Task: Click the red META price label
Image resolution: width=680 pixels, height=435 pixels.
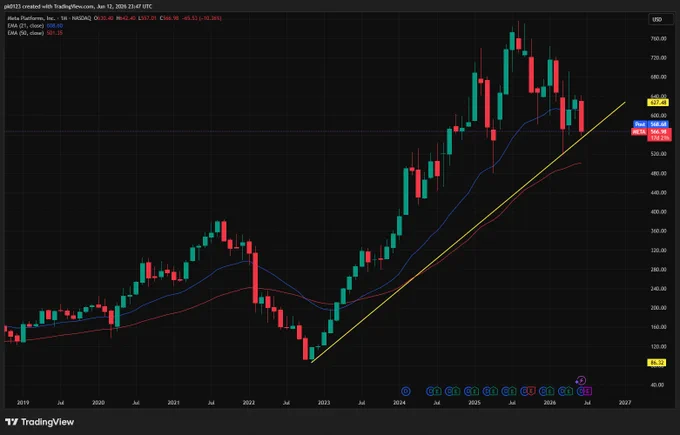Action: click(651, 132)
